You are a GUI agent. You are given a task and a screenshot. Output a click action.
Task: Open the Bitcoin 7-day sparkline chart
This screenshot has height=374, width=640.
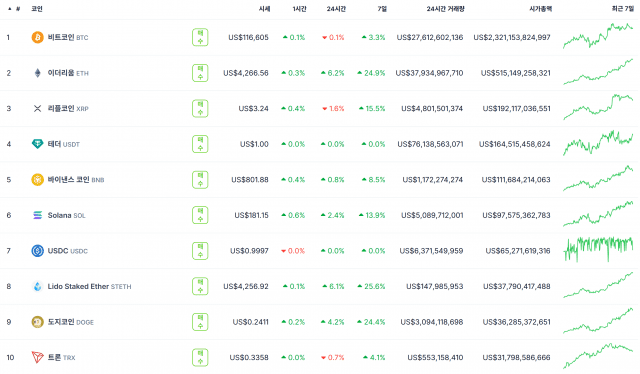click(x=598, y=36)
